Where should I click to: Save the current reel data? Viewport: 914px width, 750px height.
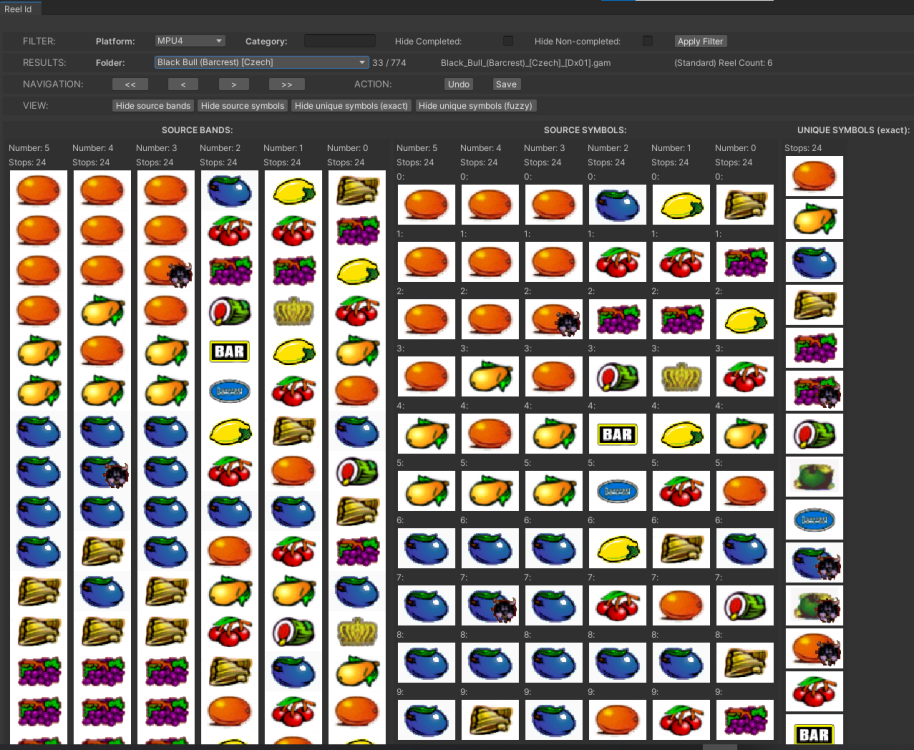pyautogui.click(x=505, y=84)
